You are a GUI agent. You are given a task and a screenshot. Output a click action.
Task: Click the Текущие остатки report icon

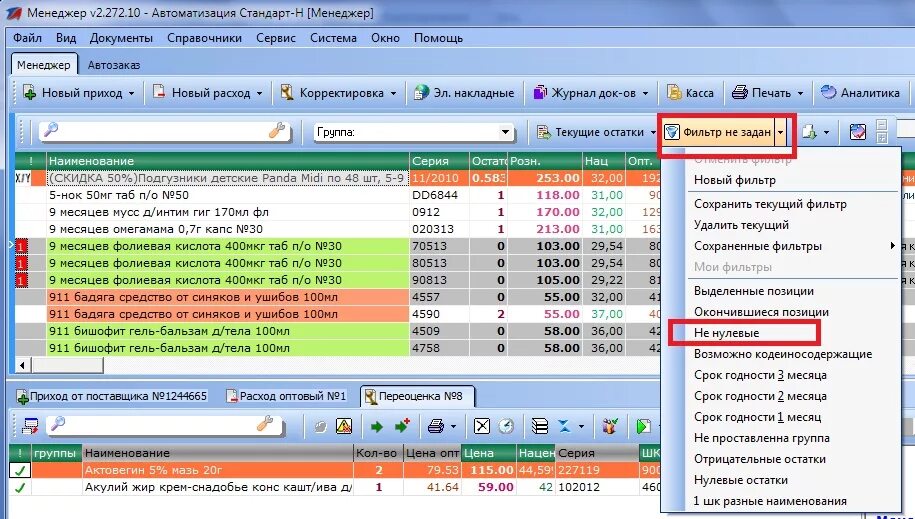543,133
